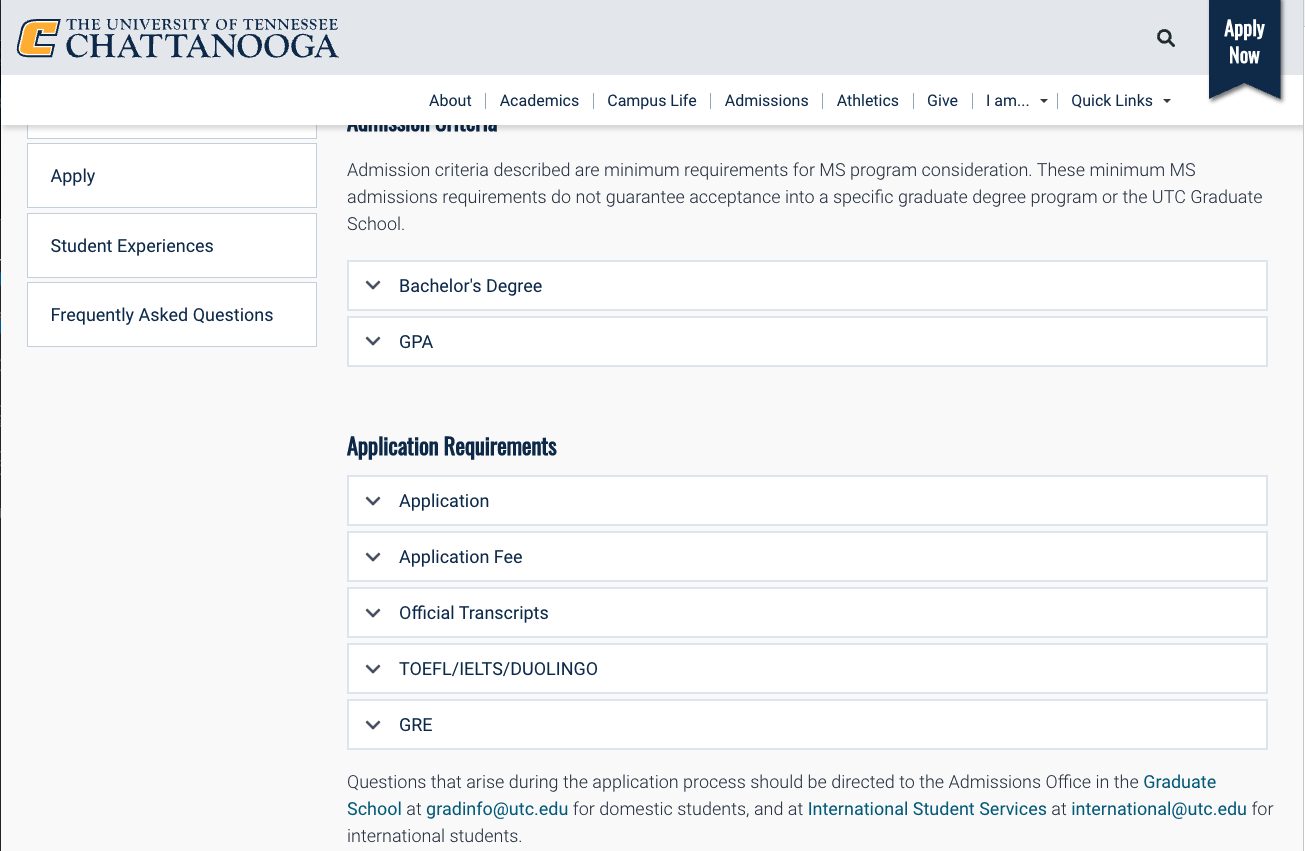This screenshot has height=851, width=1305.
Task: Click the gradinfo@utc.edu email link
Action: point(497,809)
